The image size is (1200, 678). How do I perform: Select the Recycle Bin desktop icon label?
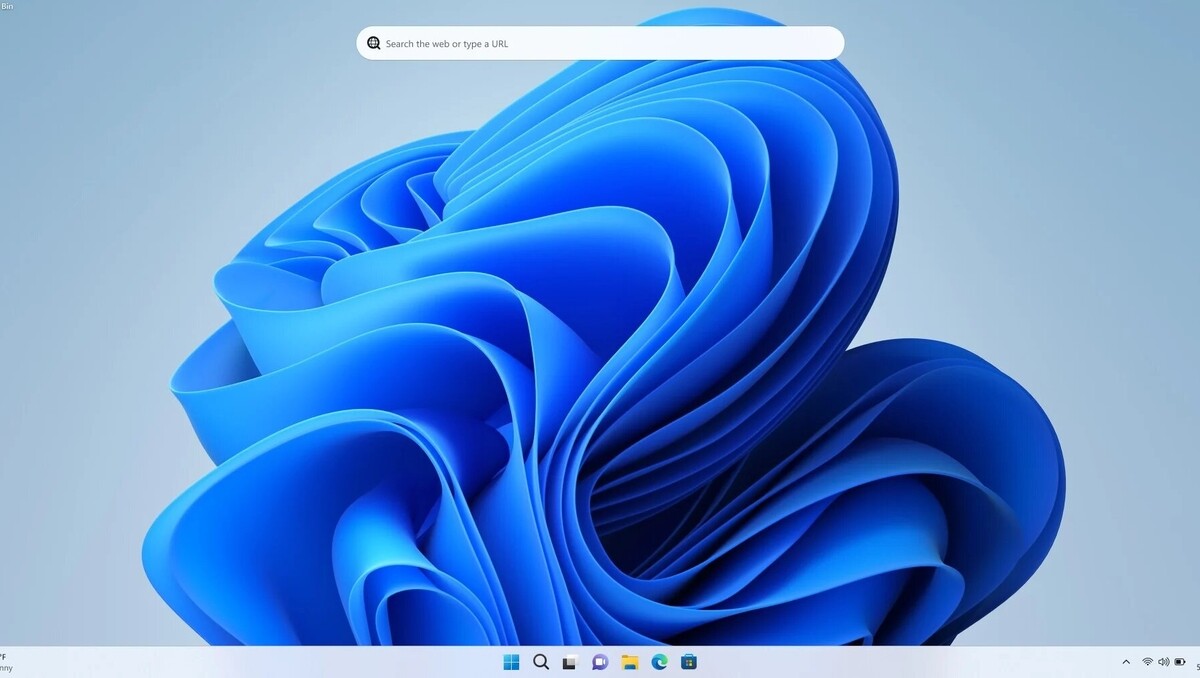coord(6,6)
